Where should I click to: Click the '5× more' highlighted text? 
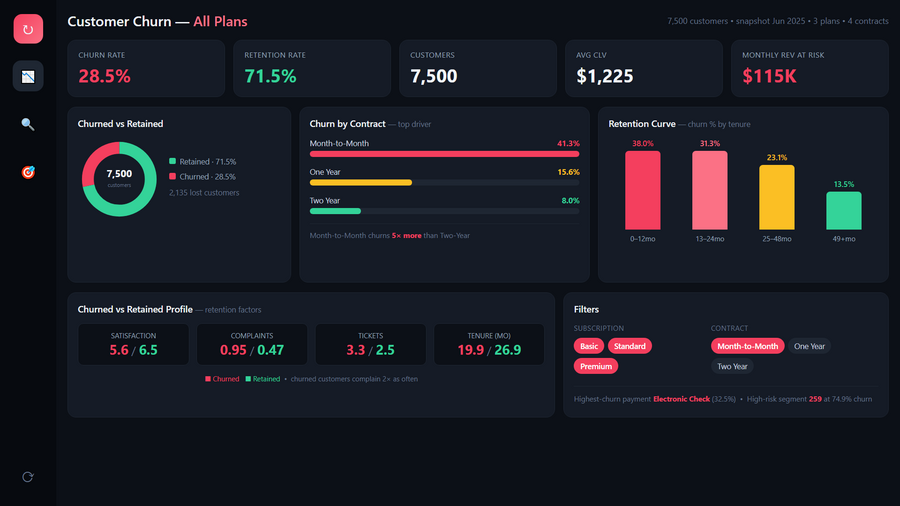pyautogui.click(x=406, y=235)
